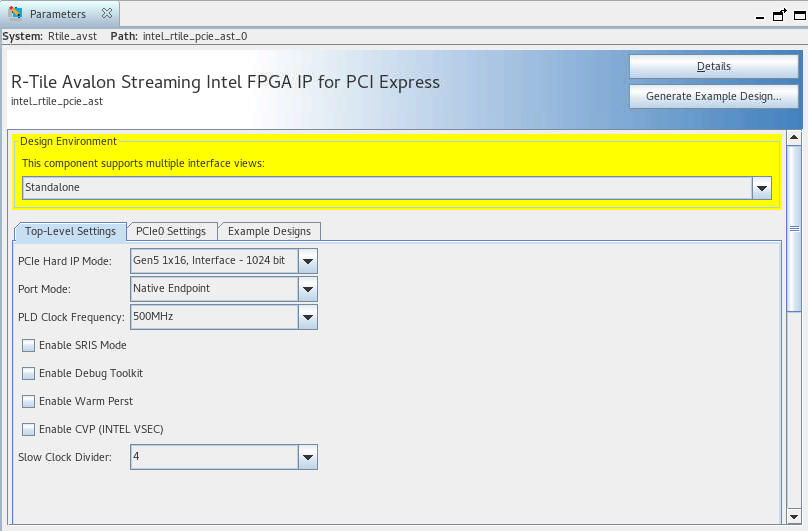
Task: Check Enable CVP (INTEL VSEC)
Action: [x=28, y=430]
